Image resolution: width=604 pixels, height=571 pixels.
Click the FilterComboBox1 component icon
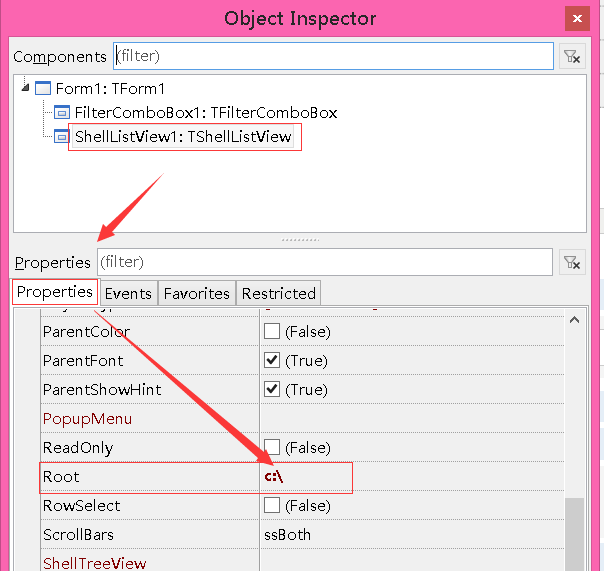(x=62, y=113)
